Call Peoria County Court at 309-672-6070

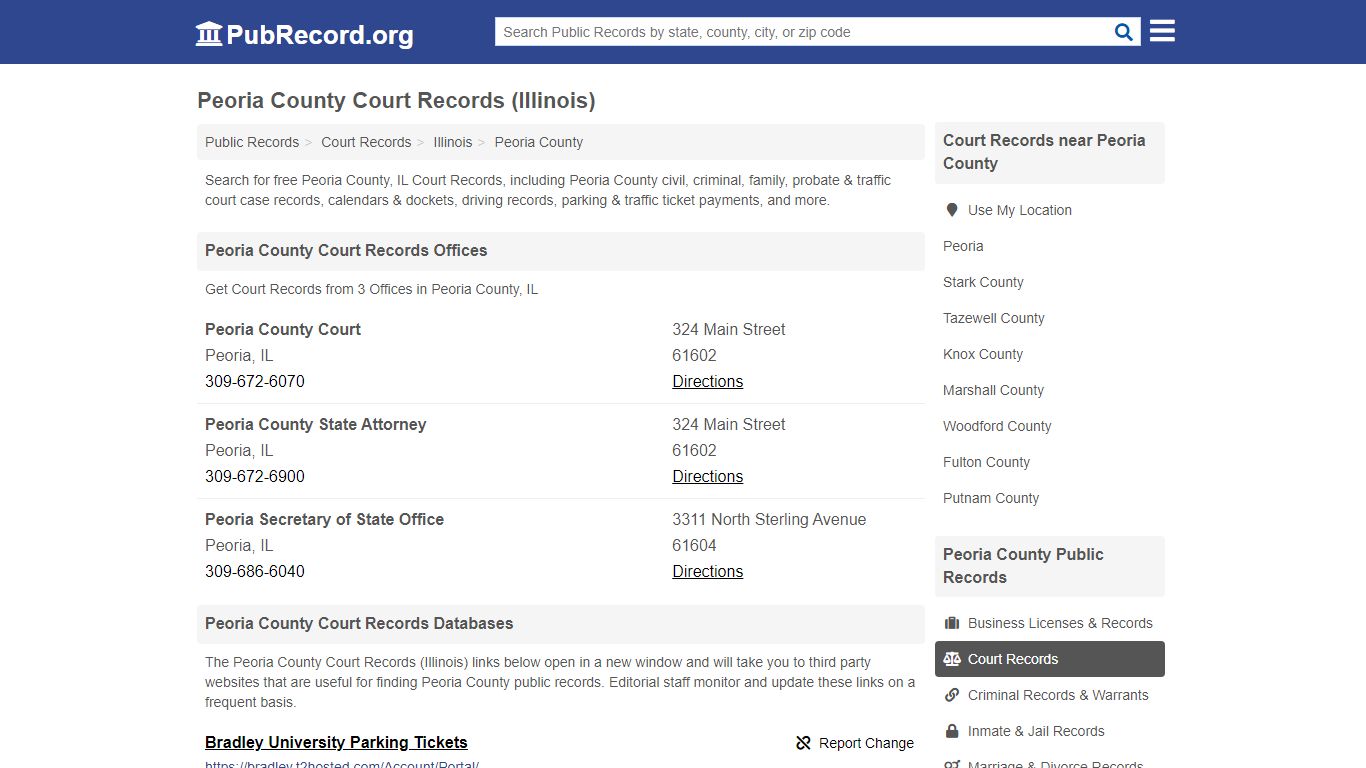[x=255, y=381]
